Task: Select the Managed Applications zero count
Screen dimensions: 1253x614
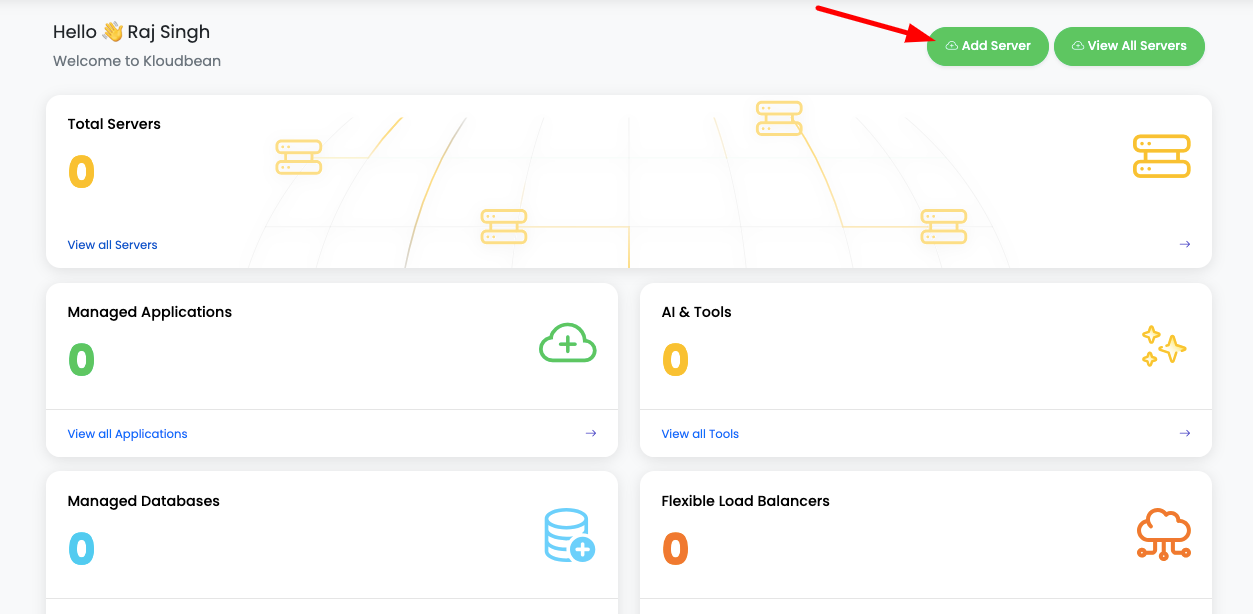Action: [81, 360]
